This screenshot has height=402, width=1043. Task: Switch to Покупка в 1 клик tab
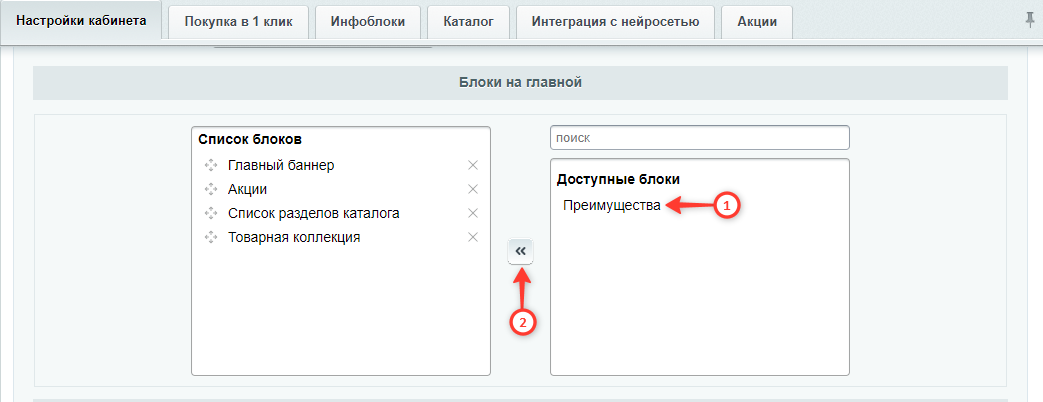coord(238,21)
